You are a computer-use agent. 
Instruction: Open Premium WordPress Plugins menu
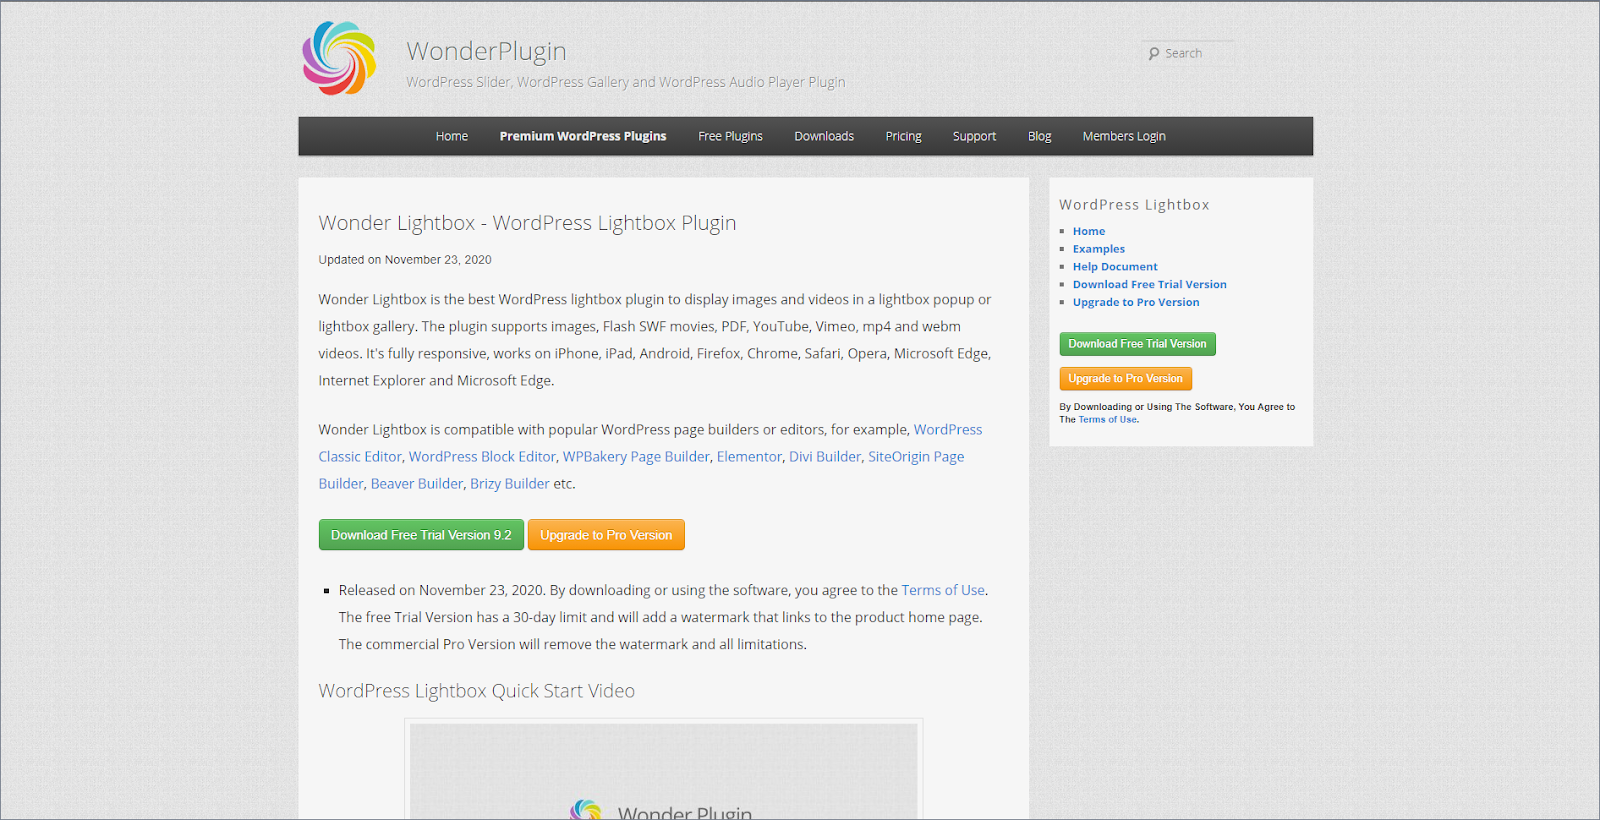coord(583,136)
